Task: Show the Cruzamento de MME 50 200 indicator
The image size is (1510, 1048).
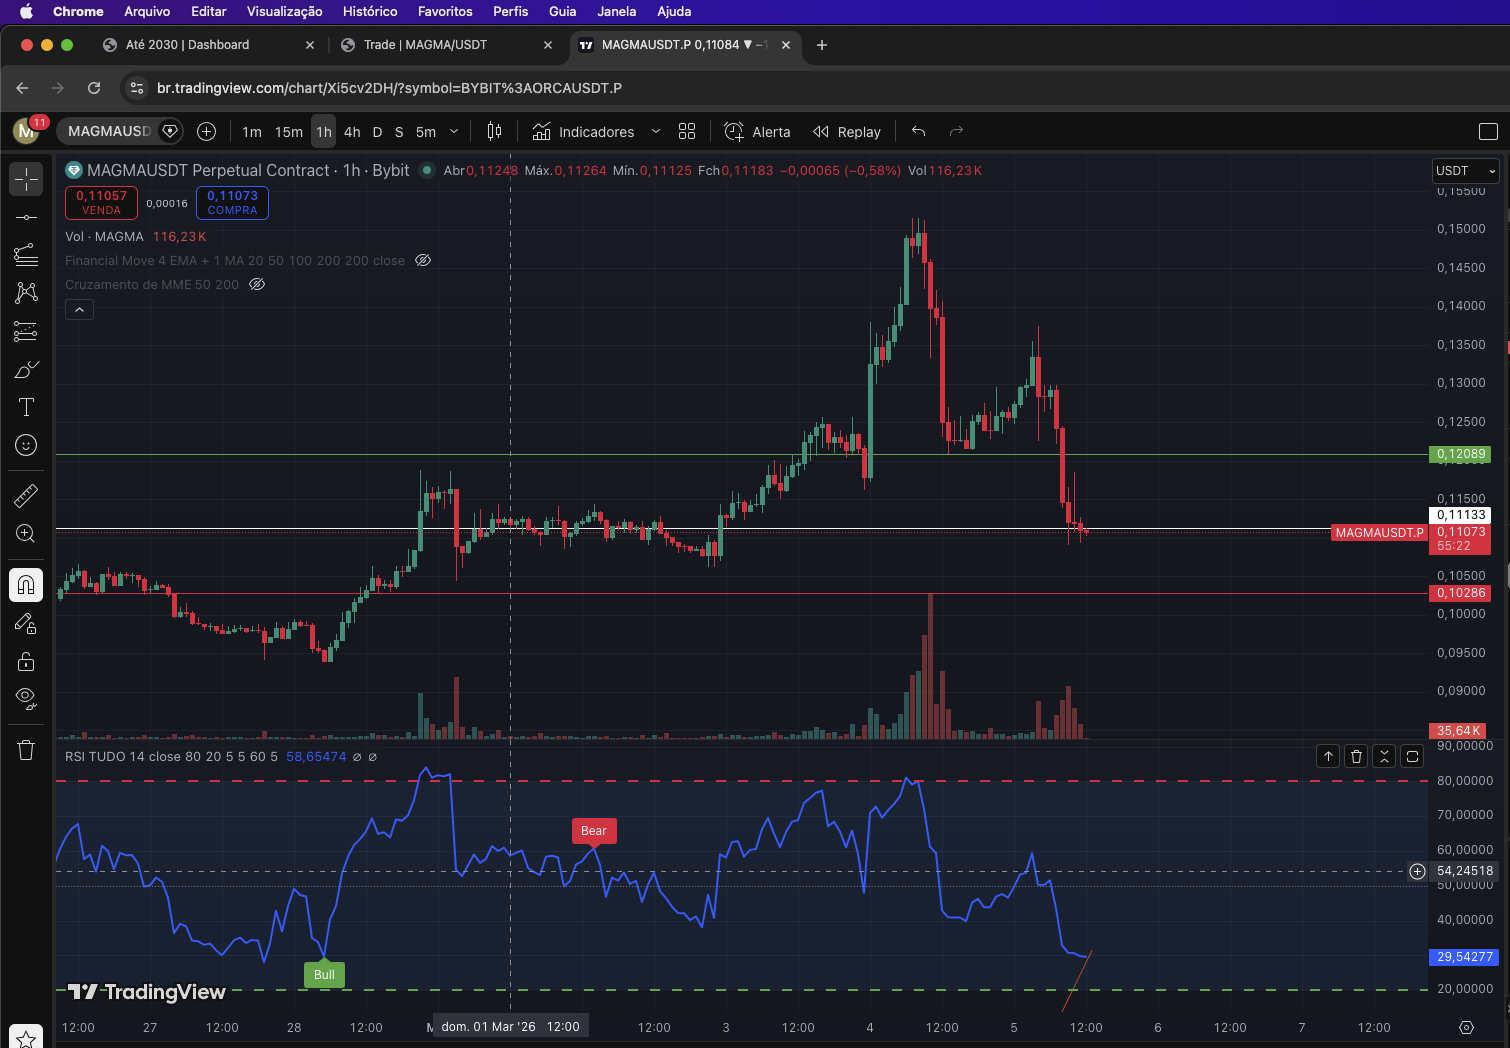Action: [x=257, y=285]
